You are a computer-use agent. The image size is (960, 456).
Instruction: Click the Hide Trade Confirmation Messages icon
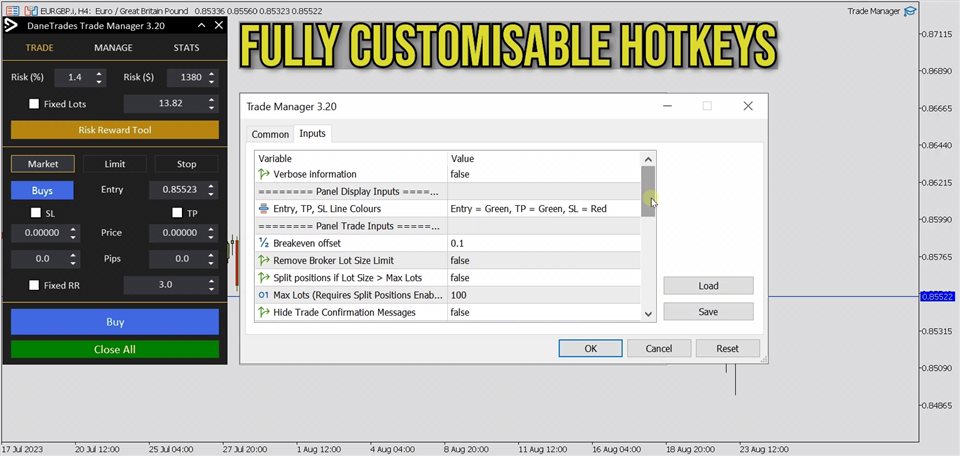point(264,312)
